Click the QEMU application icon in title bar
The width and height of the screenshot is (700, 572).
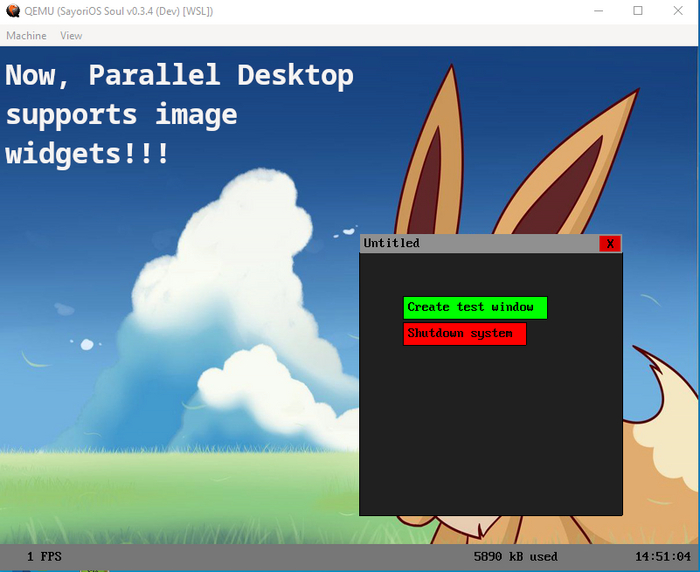[13, 11]
